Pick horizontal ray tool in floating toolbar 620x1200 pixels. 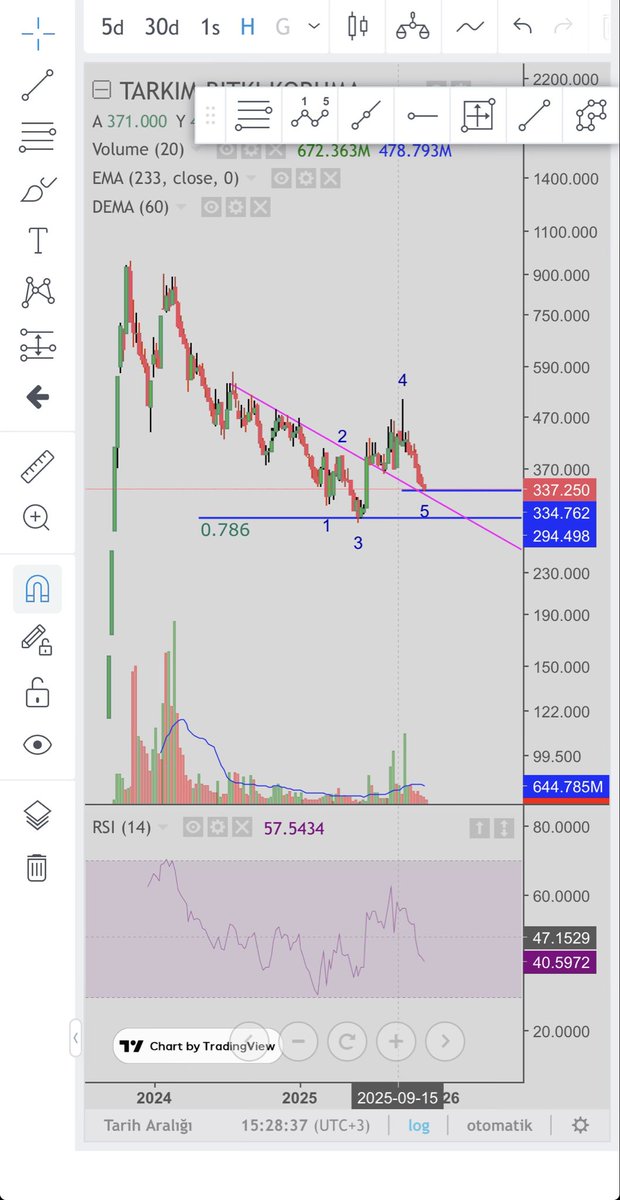422,116
